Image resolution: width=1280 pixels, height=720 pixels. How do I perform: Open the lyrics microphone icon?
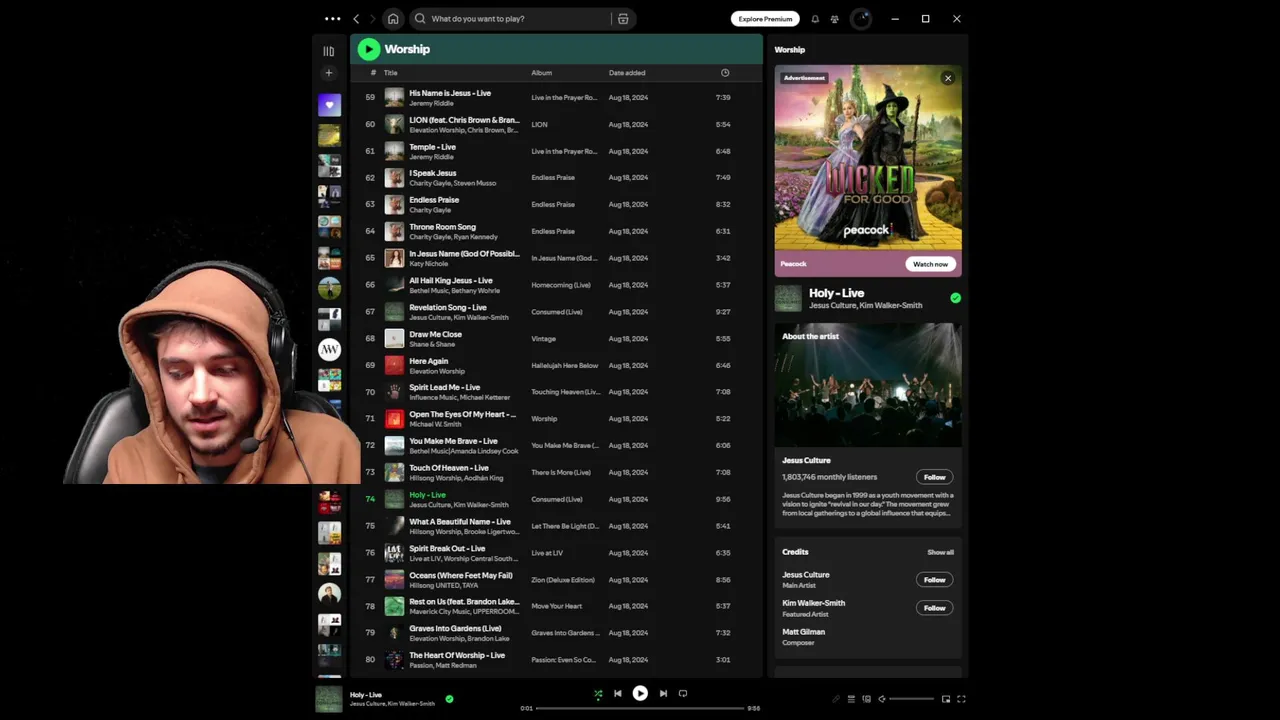click(x=836, y=699)
